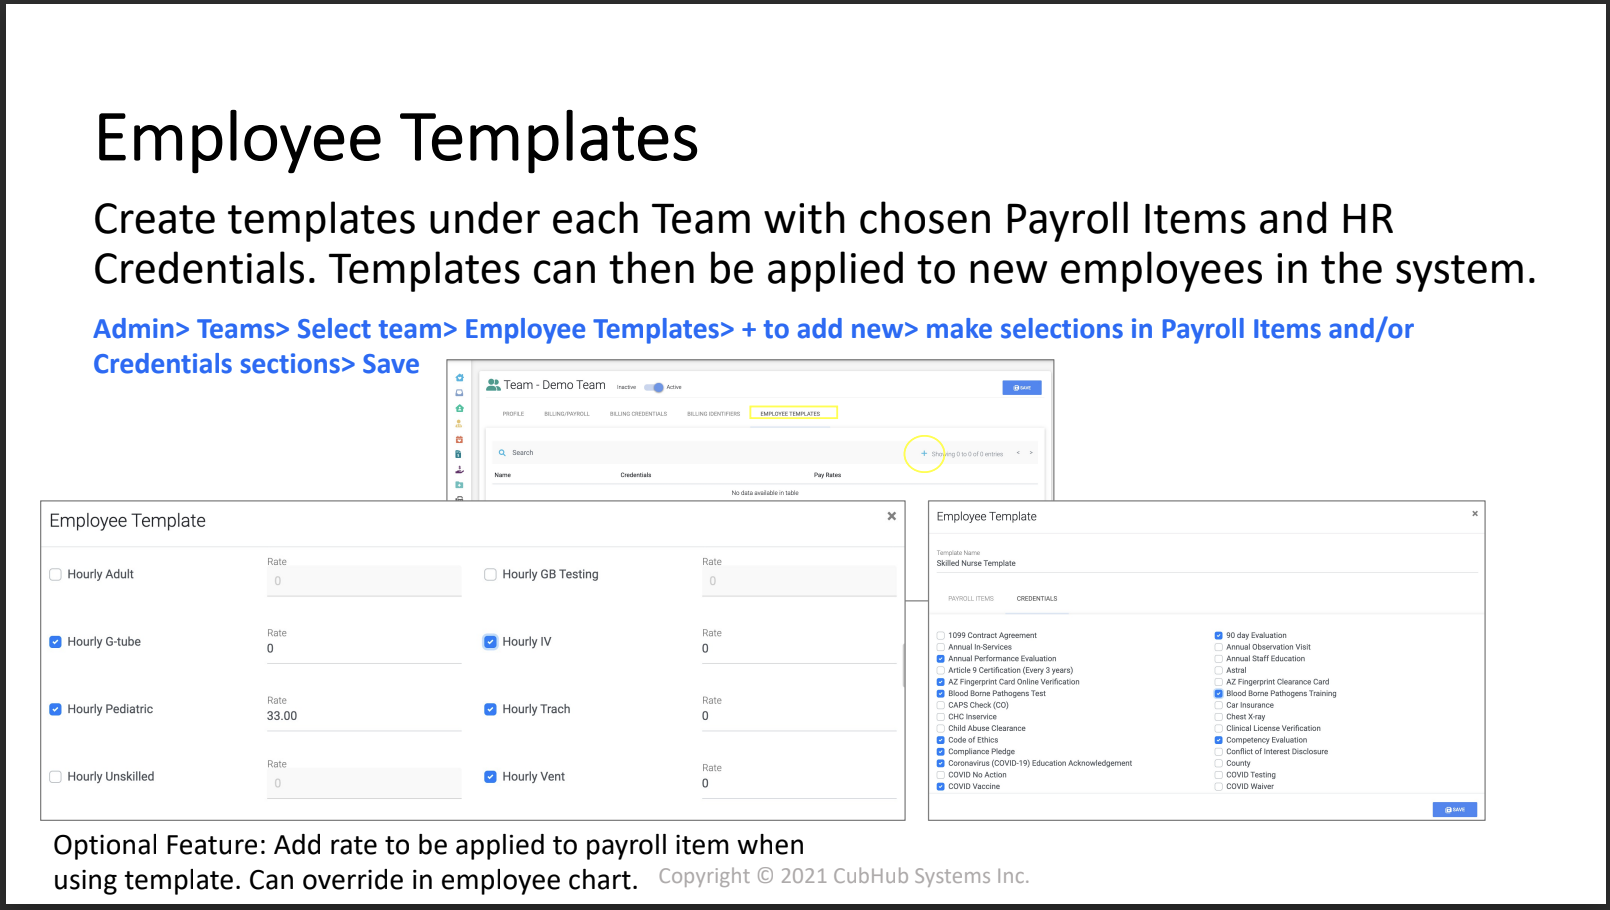Click the Hourly Trach rate field
The height and width of the screenshot is (910, 1610).
coord(799,716)
